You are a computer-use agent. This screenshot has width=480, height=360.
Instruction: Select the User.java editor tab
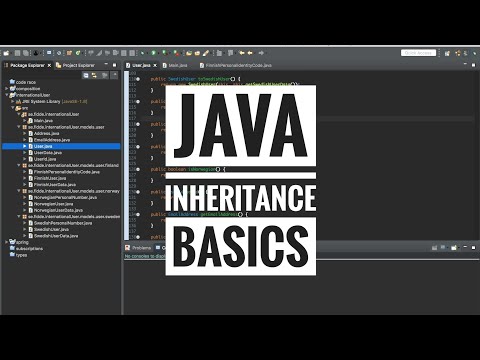(141, 65)
